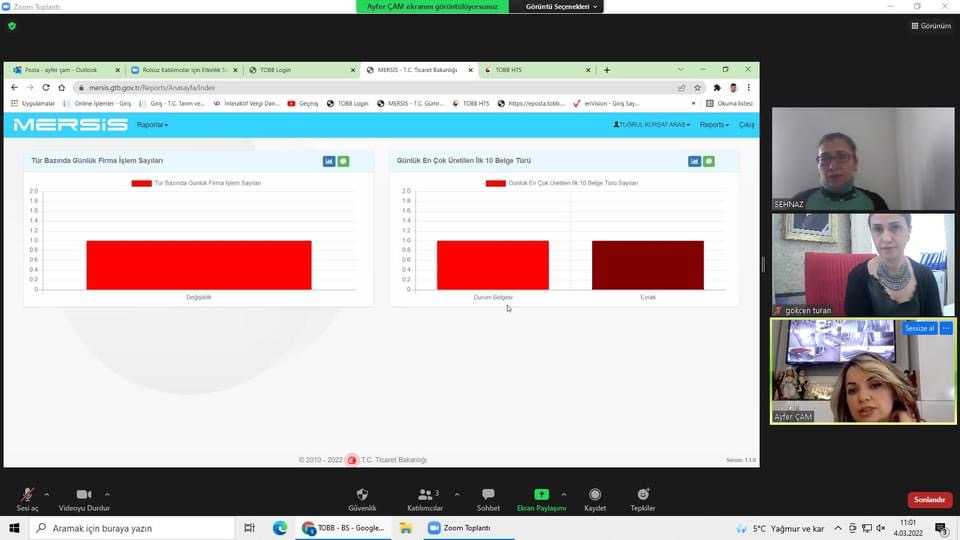Expand Raporlar menu in MERSIS navbar
The height and width of the screenshot is (540, 960).
152,125
